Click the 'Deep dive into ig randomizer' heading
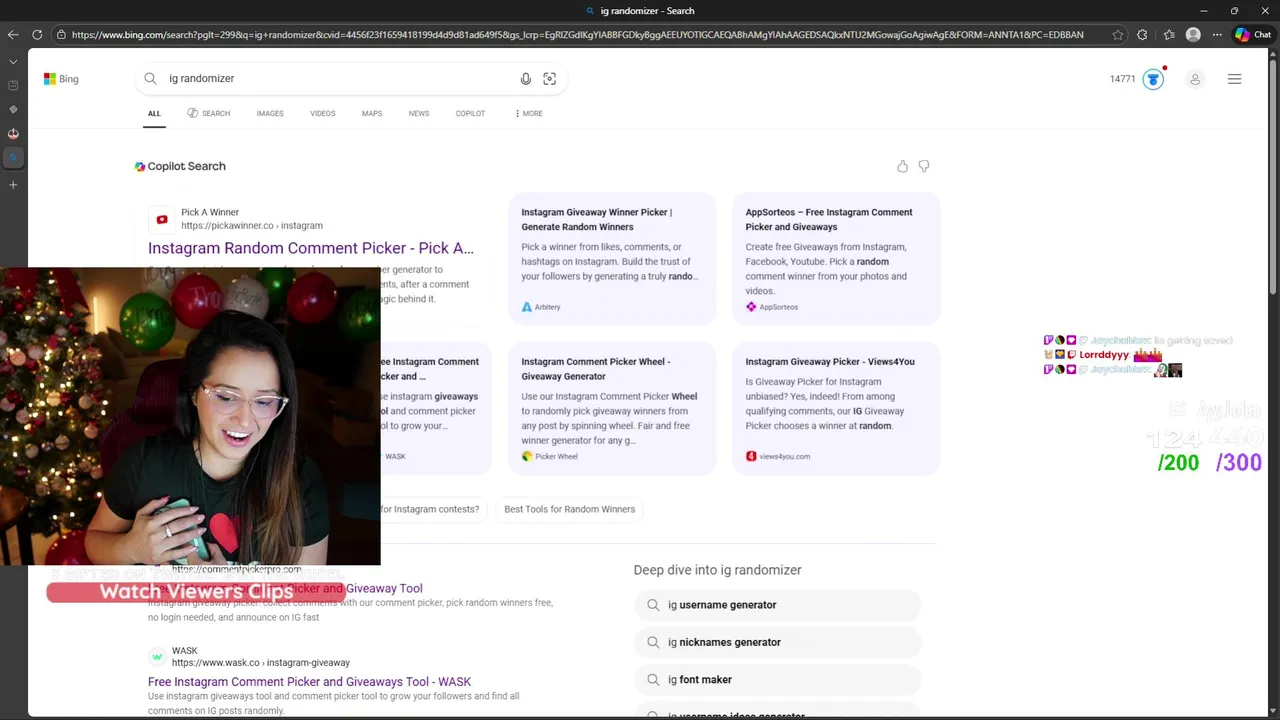Image resolution: width=1280 pixels, height=720 pixels. pos(717,570)
